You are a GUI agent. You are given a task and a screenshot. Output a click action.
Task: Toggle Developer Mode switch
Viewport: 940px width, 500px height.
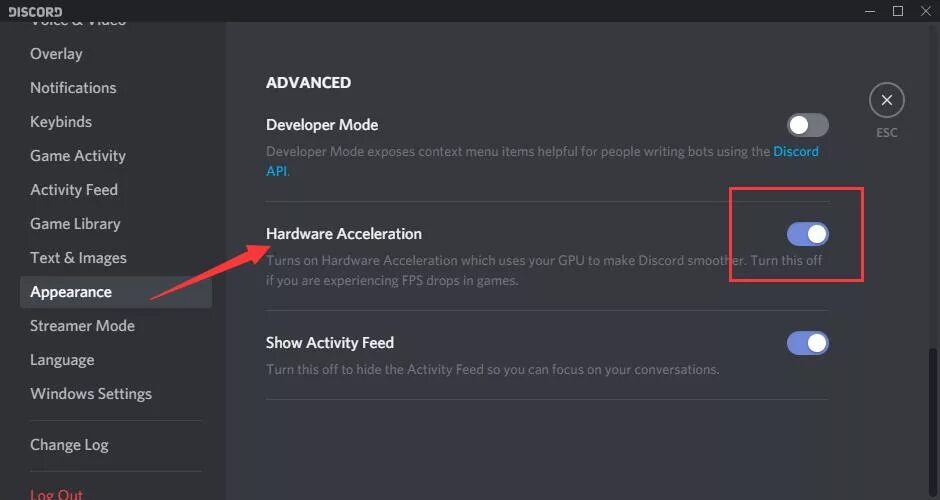tap(808, 125)
